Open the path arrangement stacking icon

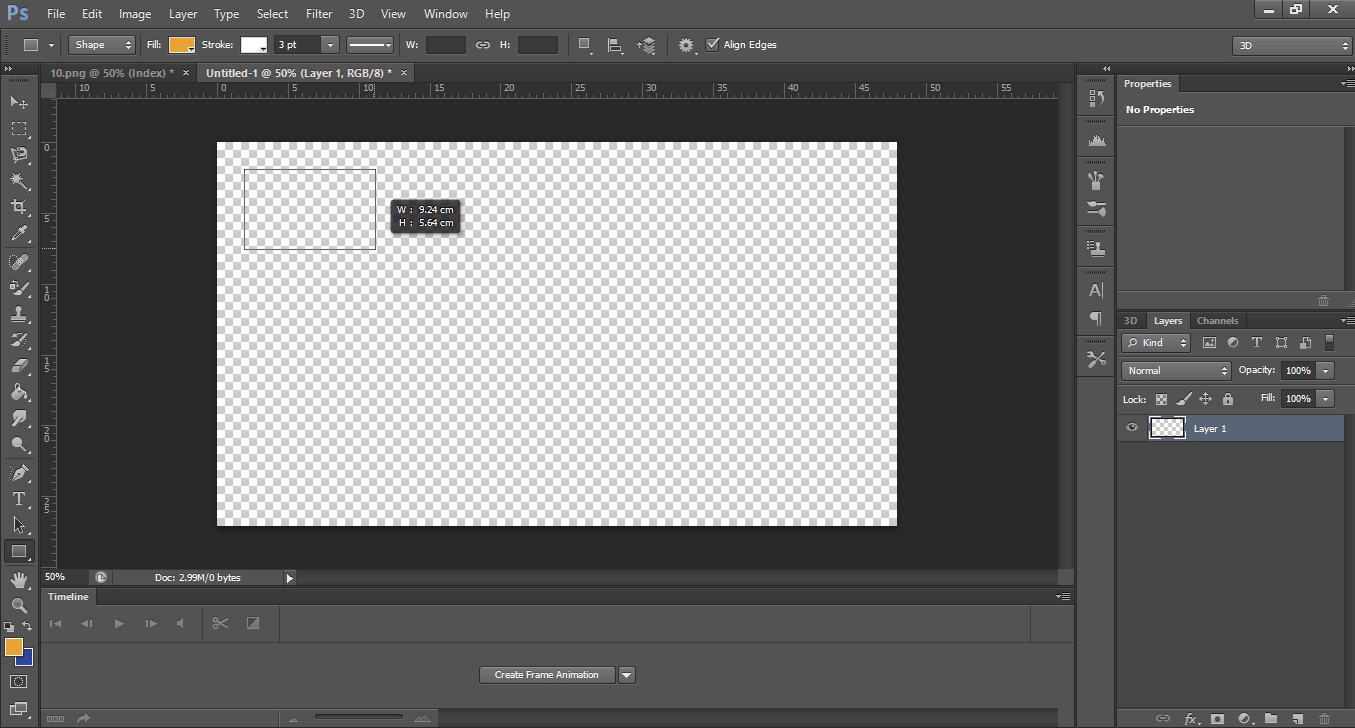646,45
